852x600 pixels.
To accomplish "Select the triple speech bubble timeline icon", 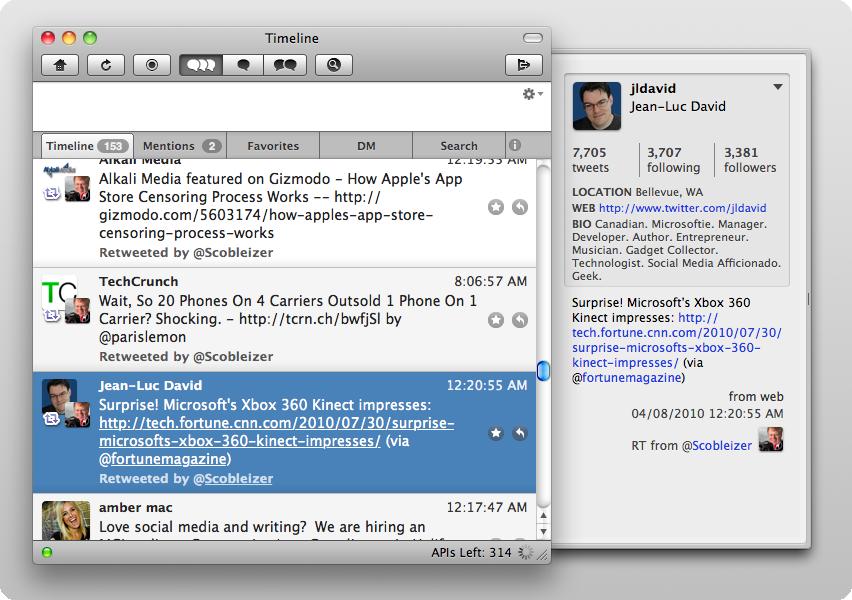I will [x=199, y=64].
